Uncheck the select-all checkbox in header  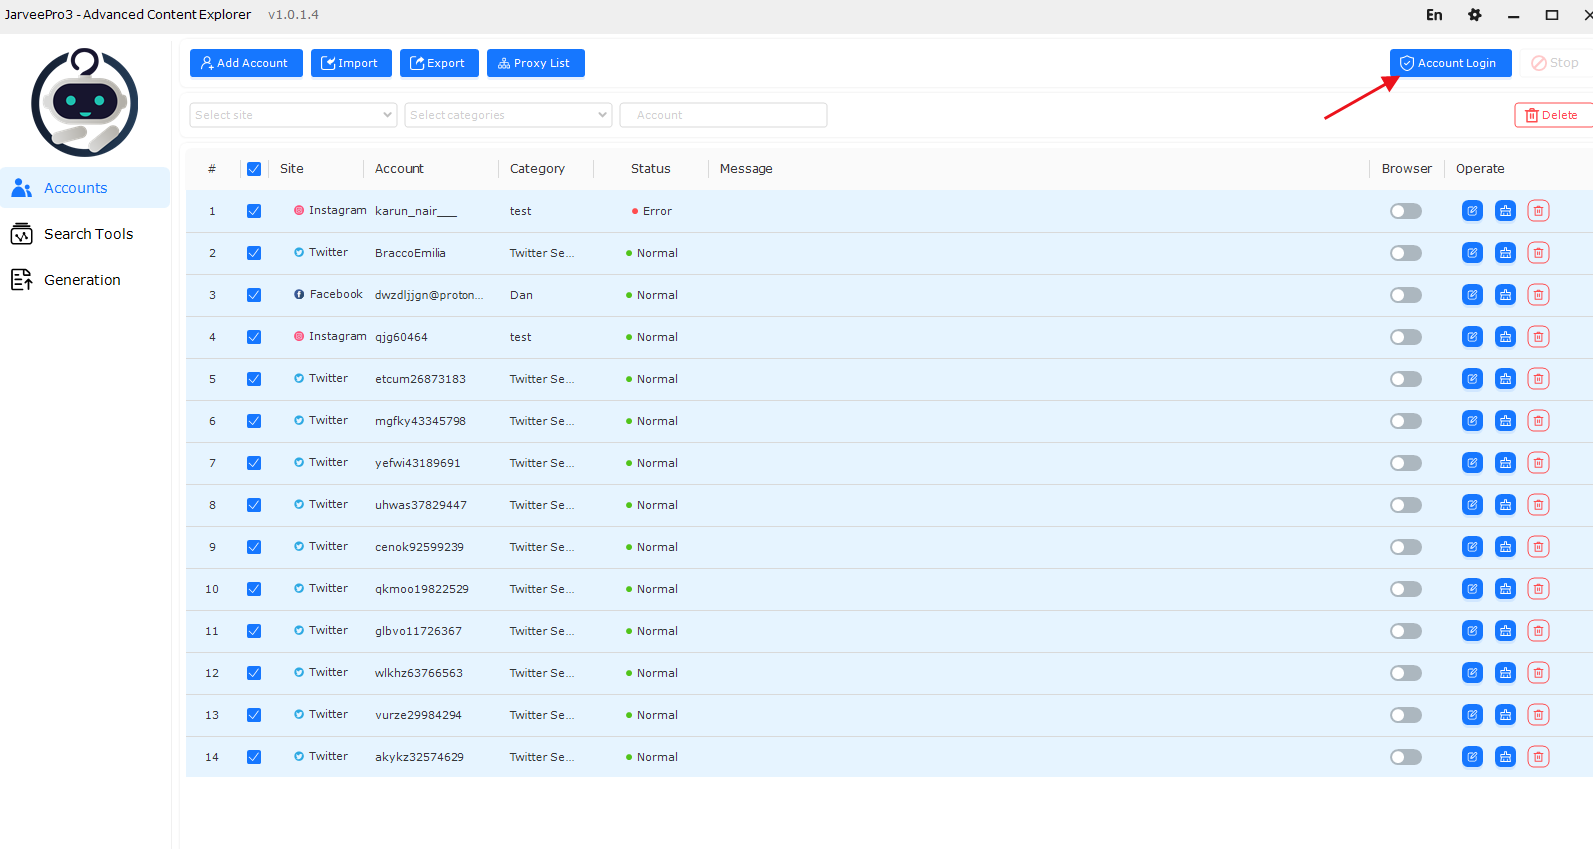pyautogui.click(x=254, y=169)
